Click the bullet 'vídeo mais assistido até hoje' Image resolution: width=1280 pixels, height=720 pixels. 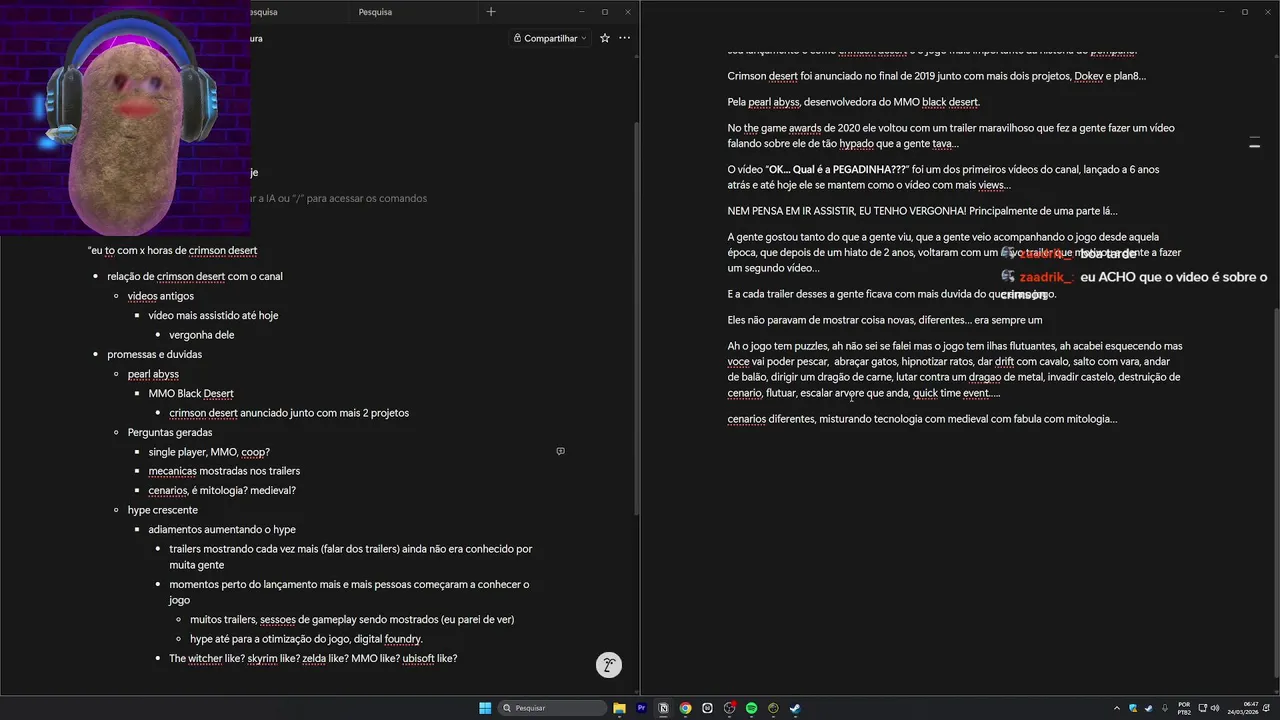(x=213, y=315)
